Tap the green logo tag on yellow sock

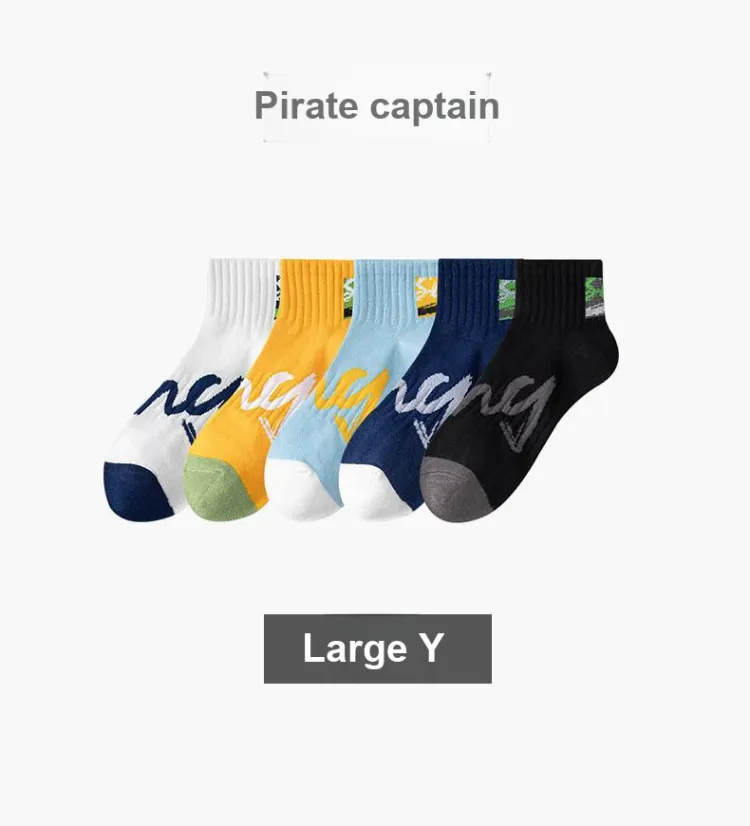[x=349, y=297]
